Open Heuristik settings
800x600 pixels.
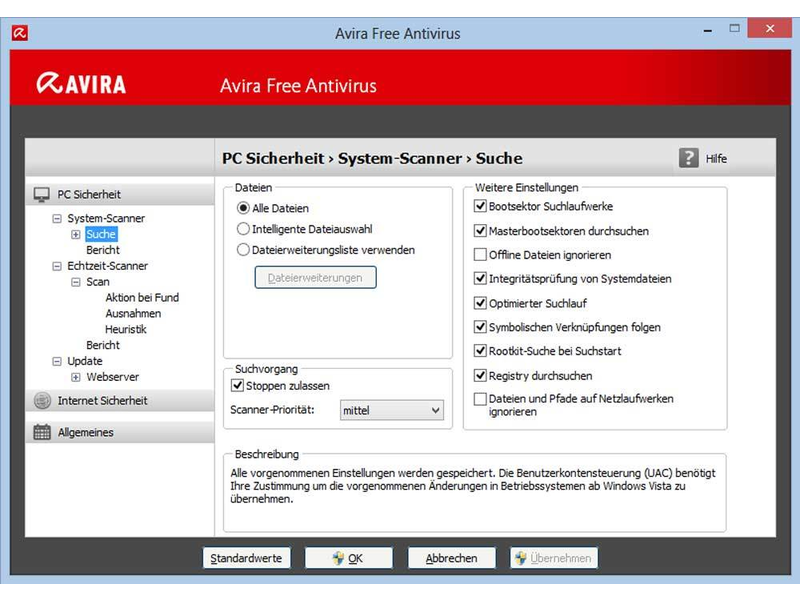click(x=126, y=329)
